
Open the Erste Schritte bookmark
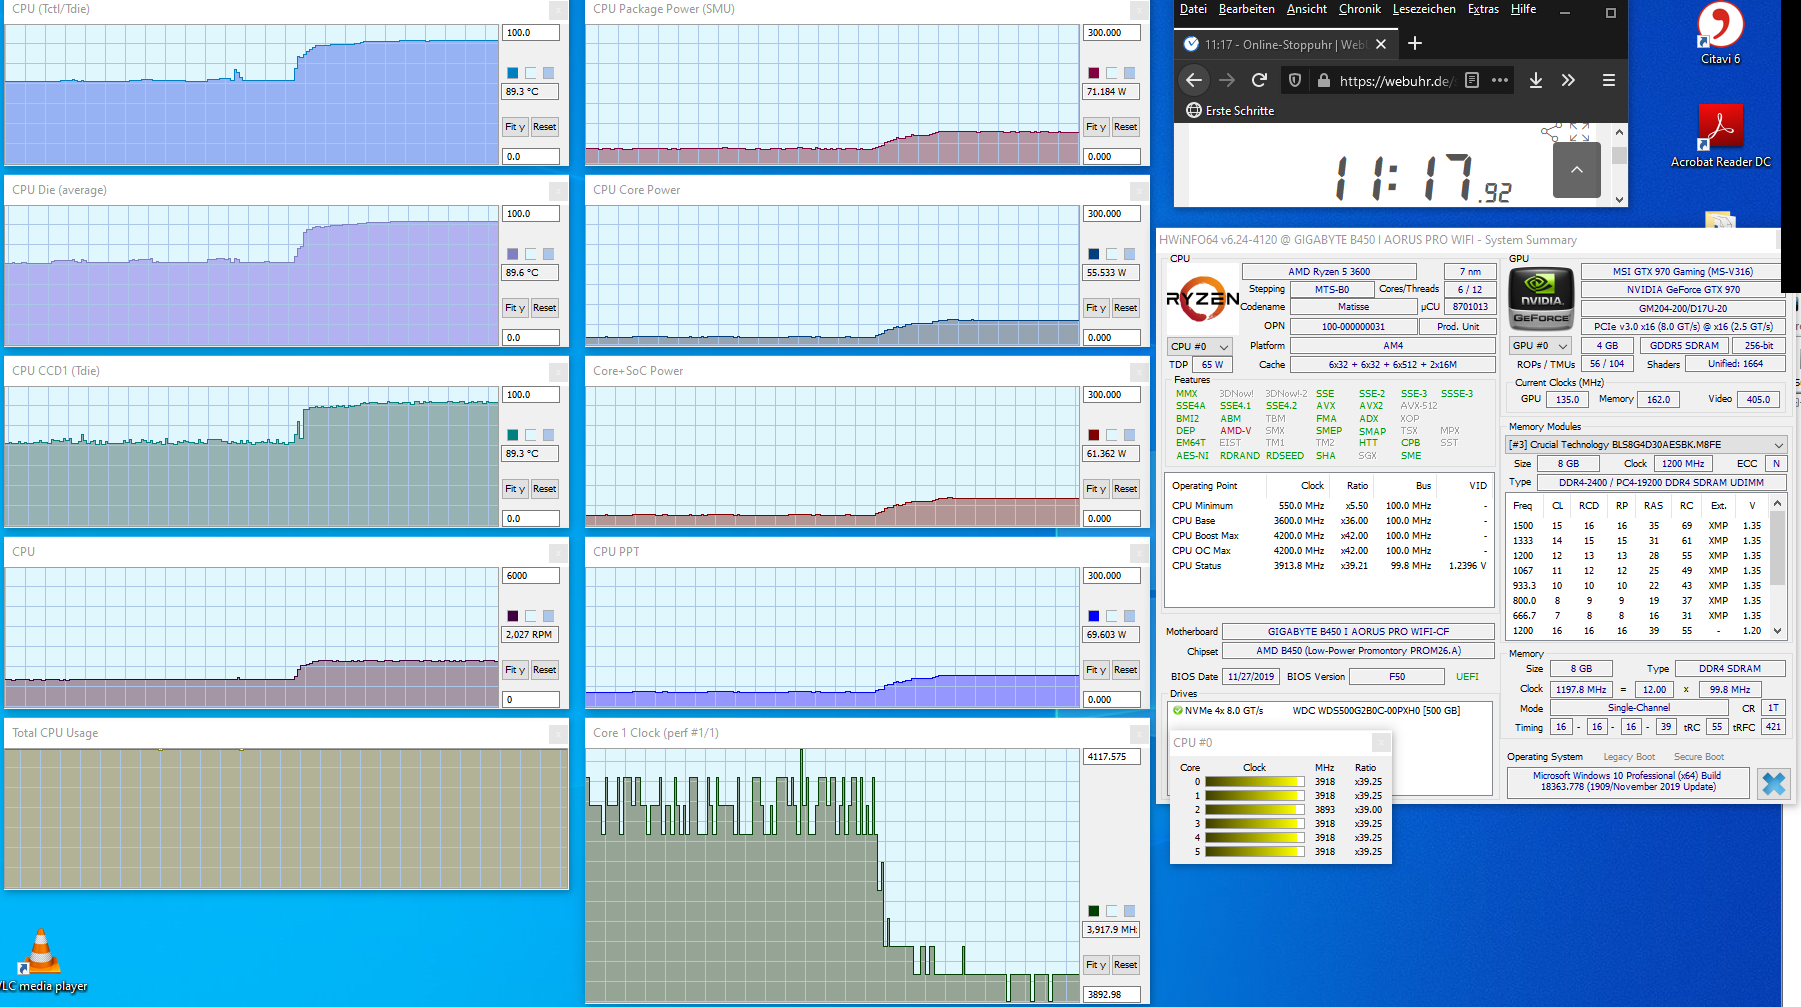click(1230, 111)
